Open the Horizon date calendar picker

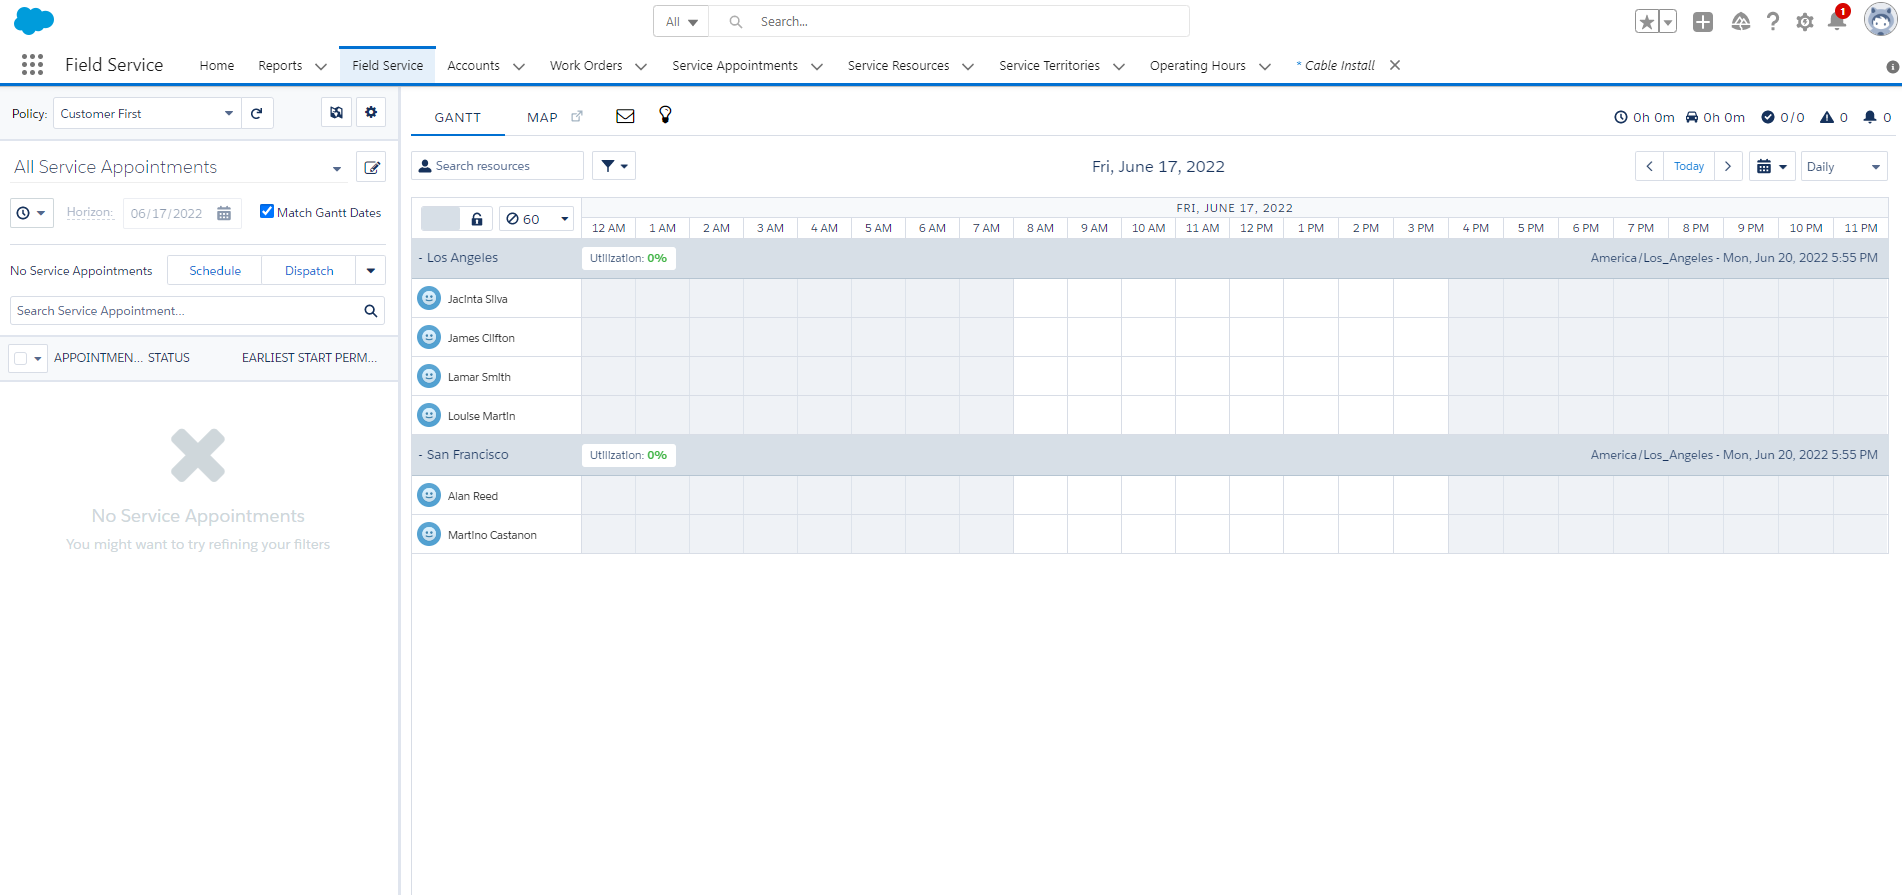tap(224, 213)
